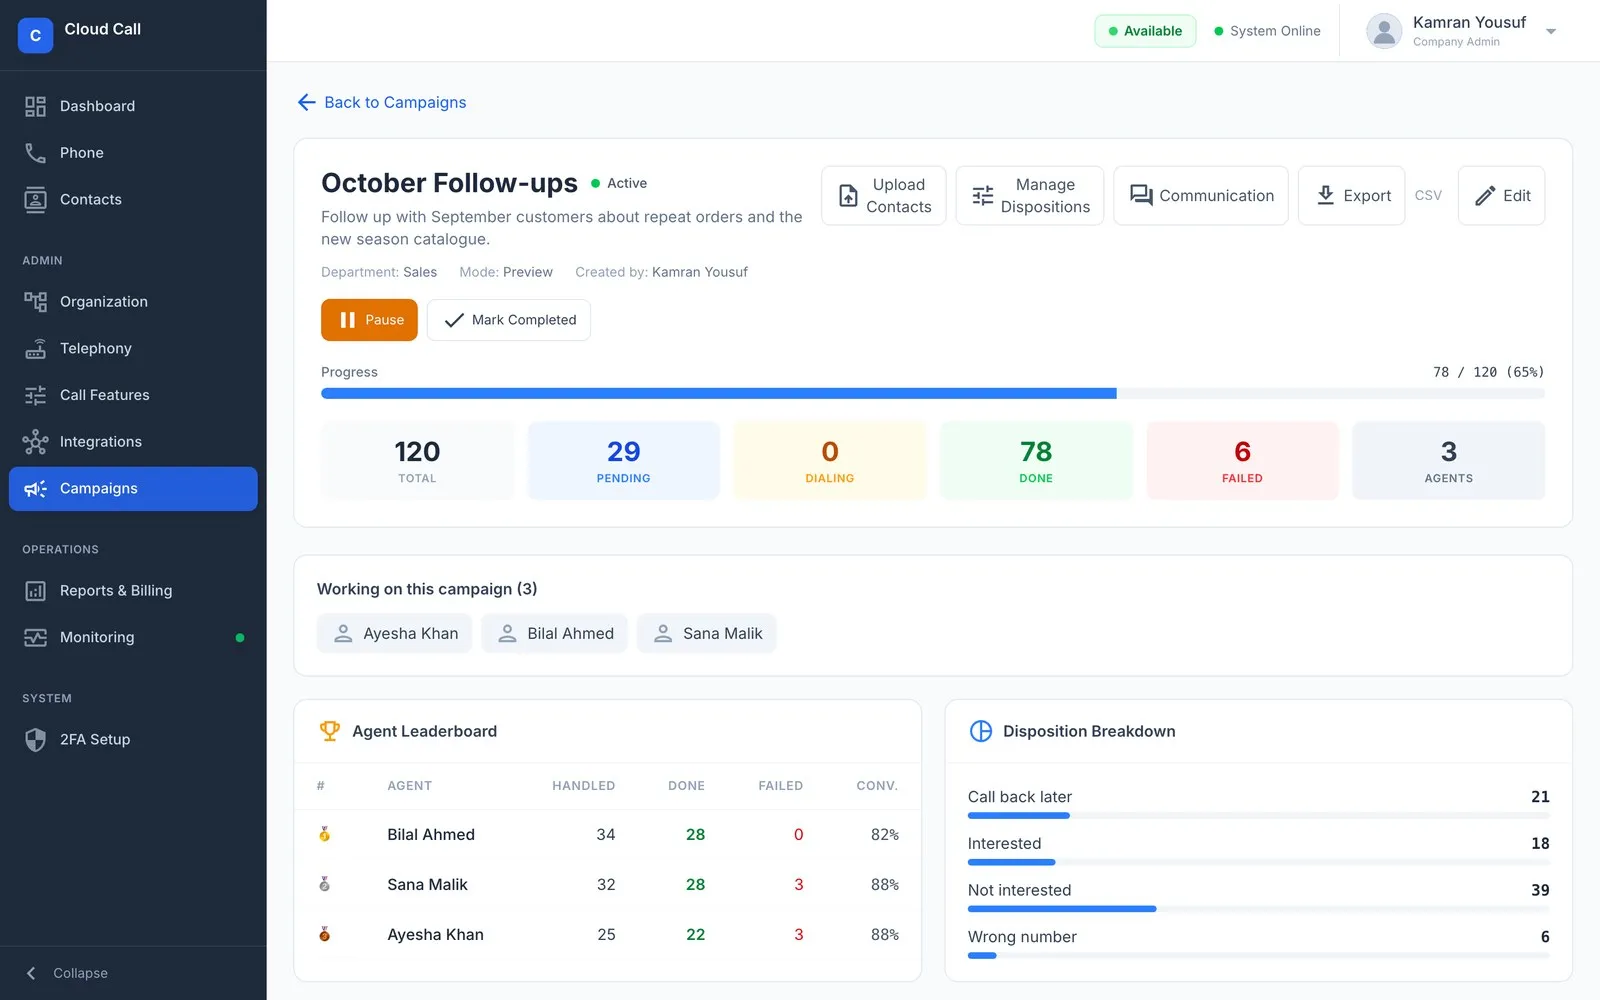Click the 78 Done stat card
The width and height of the screenshot is (1600, 1000).
1036,461
